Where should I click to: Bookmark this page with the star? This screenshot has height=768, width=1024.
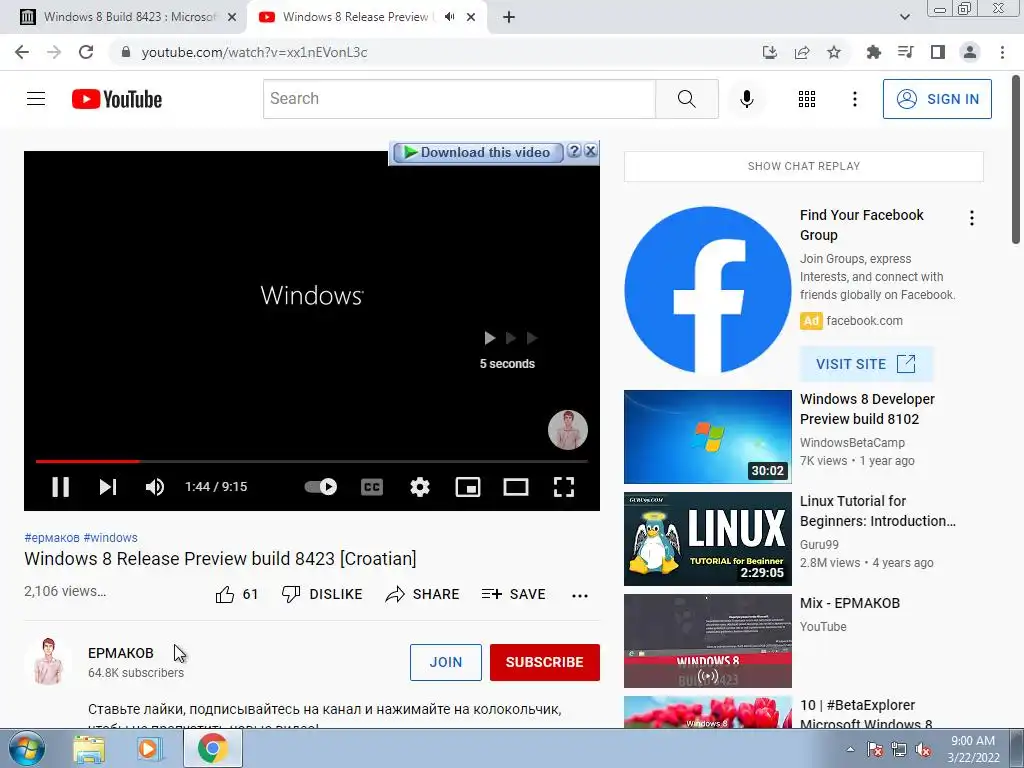tap(834, 52)
